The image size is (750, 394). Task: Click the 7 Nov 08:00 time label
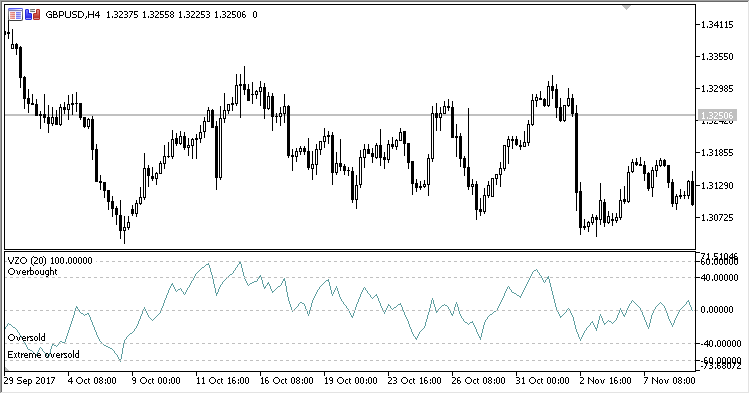click(x=670, y=381)
